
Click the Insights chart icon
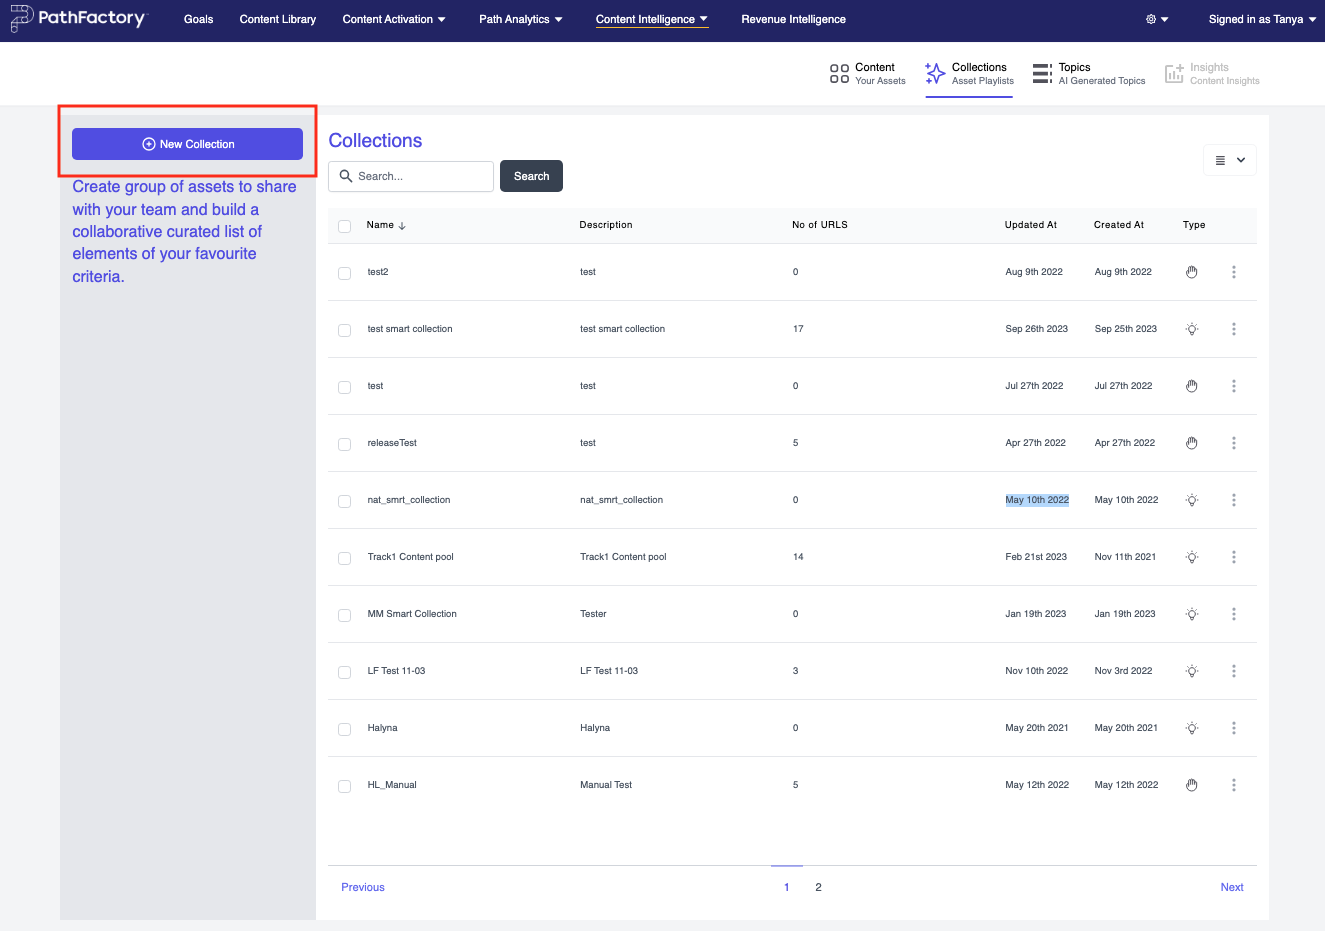[1174, 73]
